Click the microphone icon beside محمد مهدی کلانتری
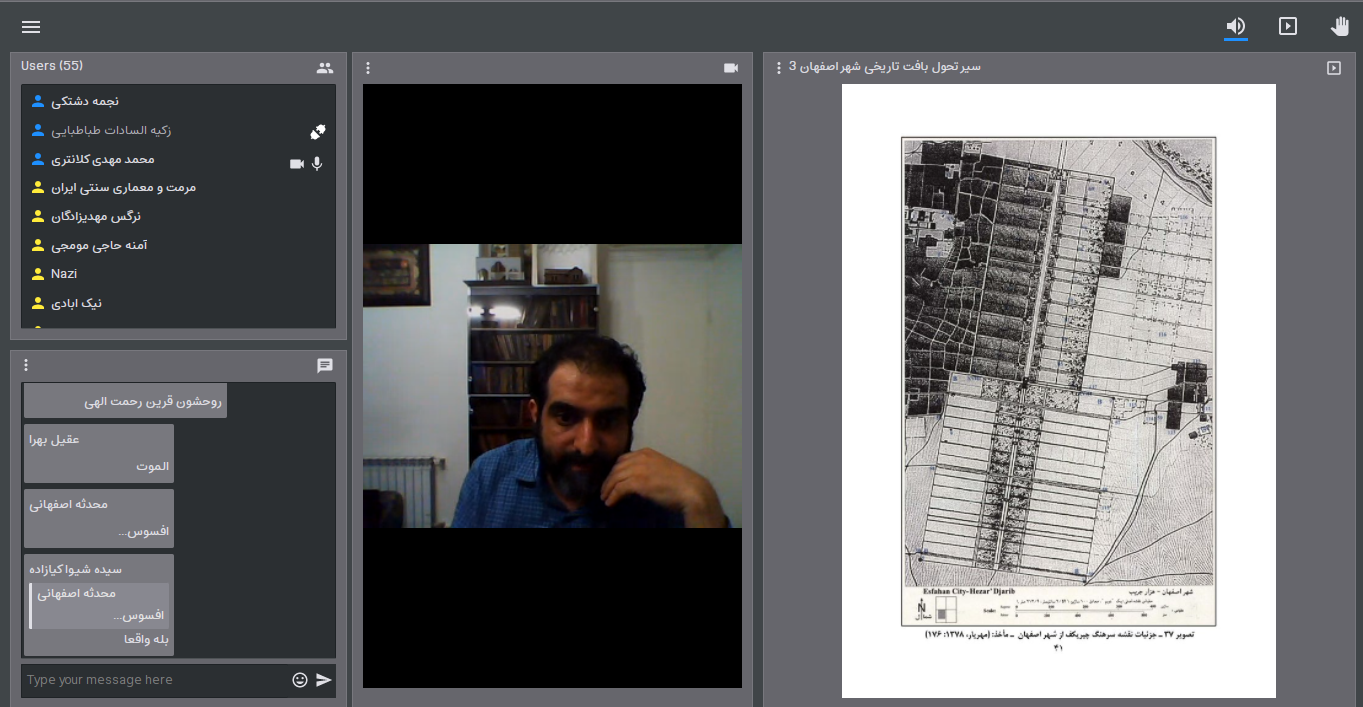The height and width of the screenshot is (707, 1363). tap(317, 164)
